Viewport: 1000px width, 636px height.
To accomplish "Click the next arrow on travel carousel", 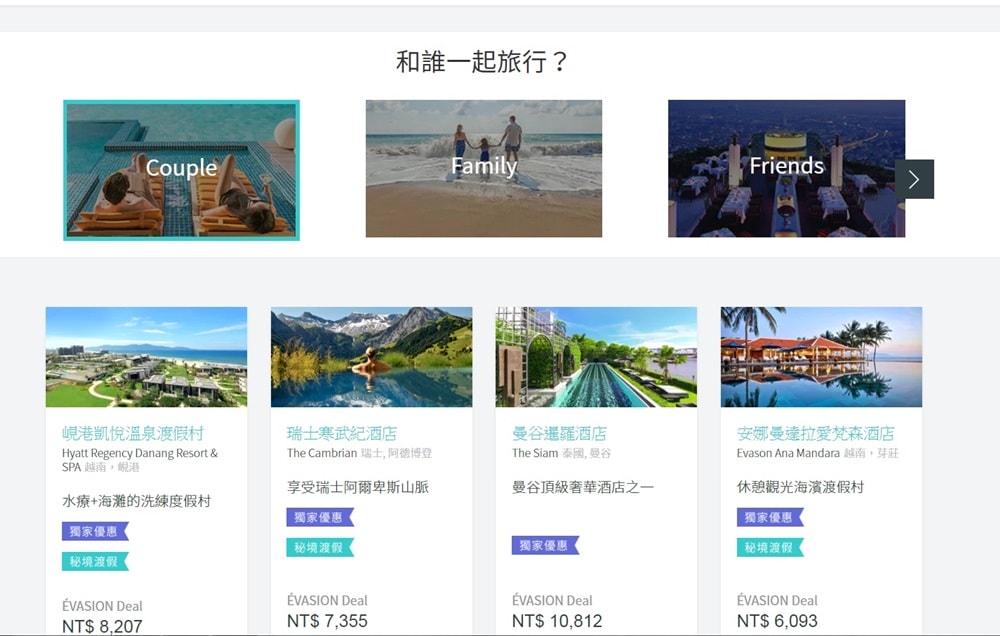I will [914, 179].
